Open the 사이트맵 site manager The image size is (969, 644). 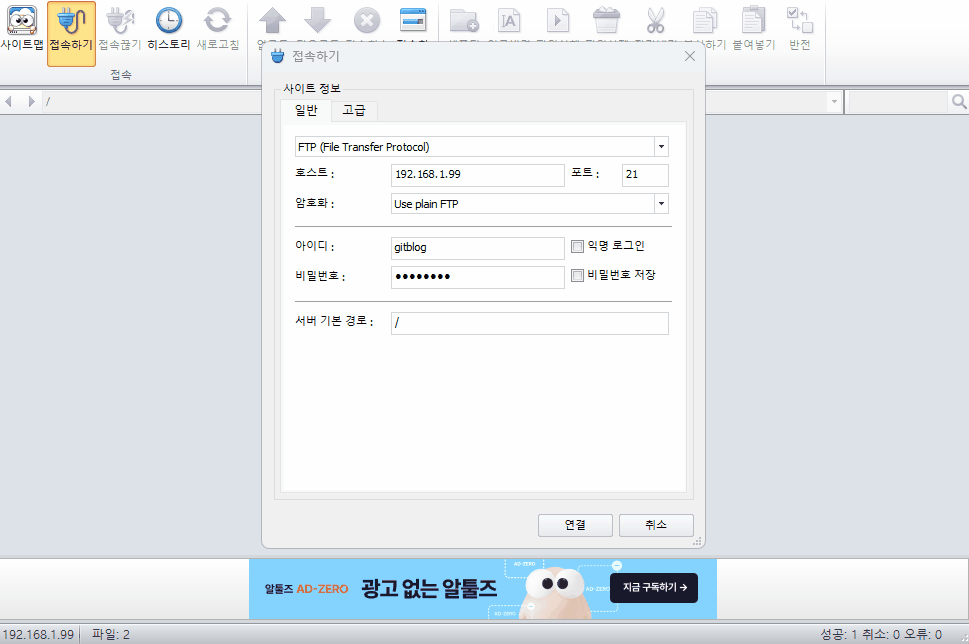(x=22, y=28)
